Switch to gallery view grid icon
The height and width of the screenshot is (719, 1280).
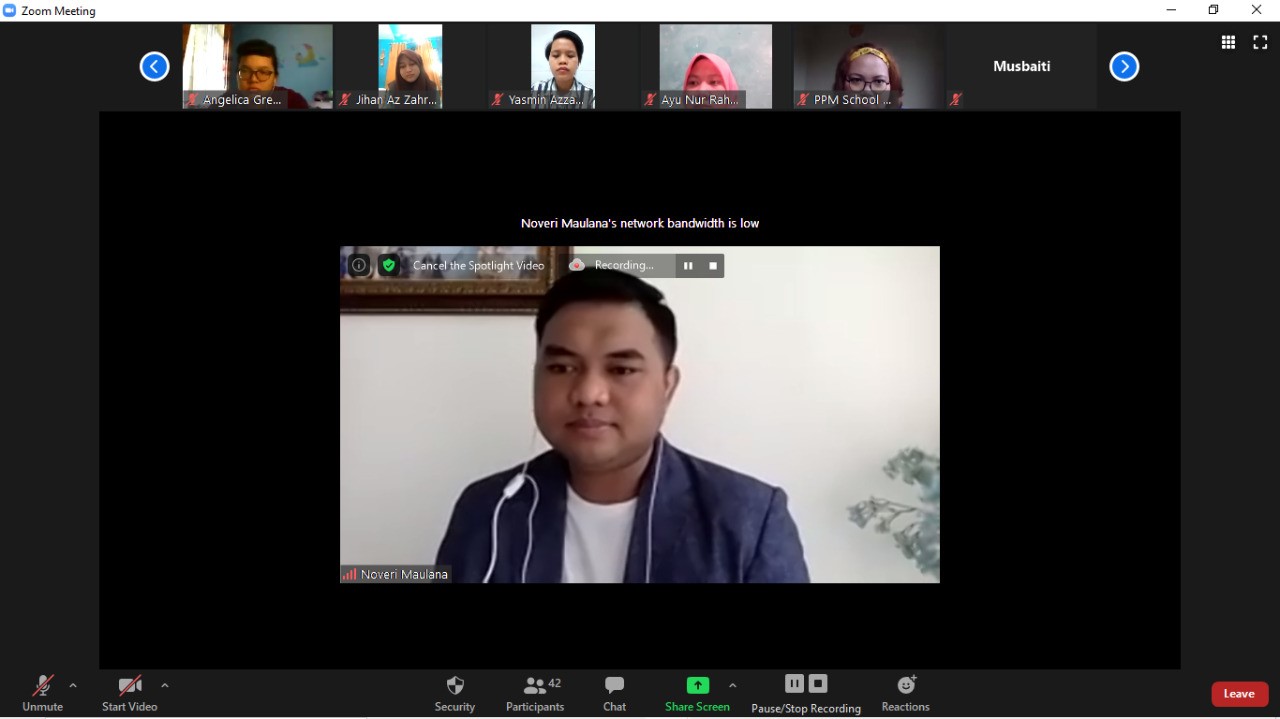tap(1228, 42)
